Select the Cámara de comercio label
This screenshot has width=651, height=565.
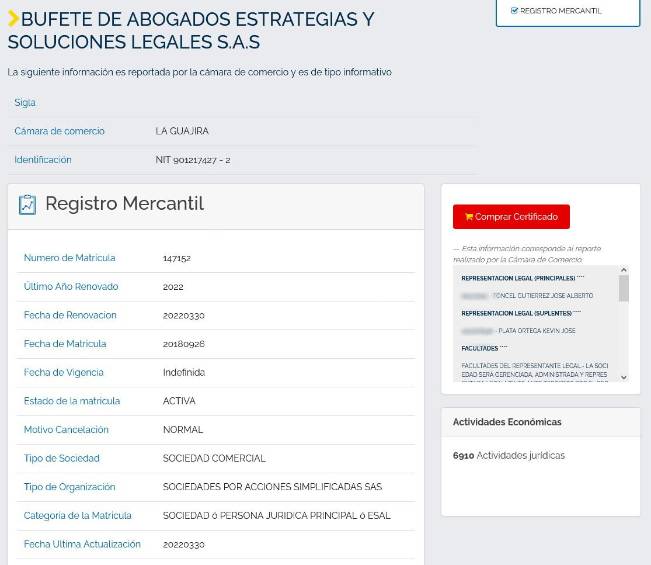coord(59,131)
